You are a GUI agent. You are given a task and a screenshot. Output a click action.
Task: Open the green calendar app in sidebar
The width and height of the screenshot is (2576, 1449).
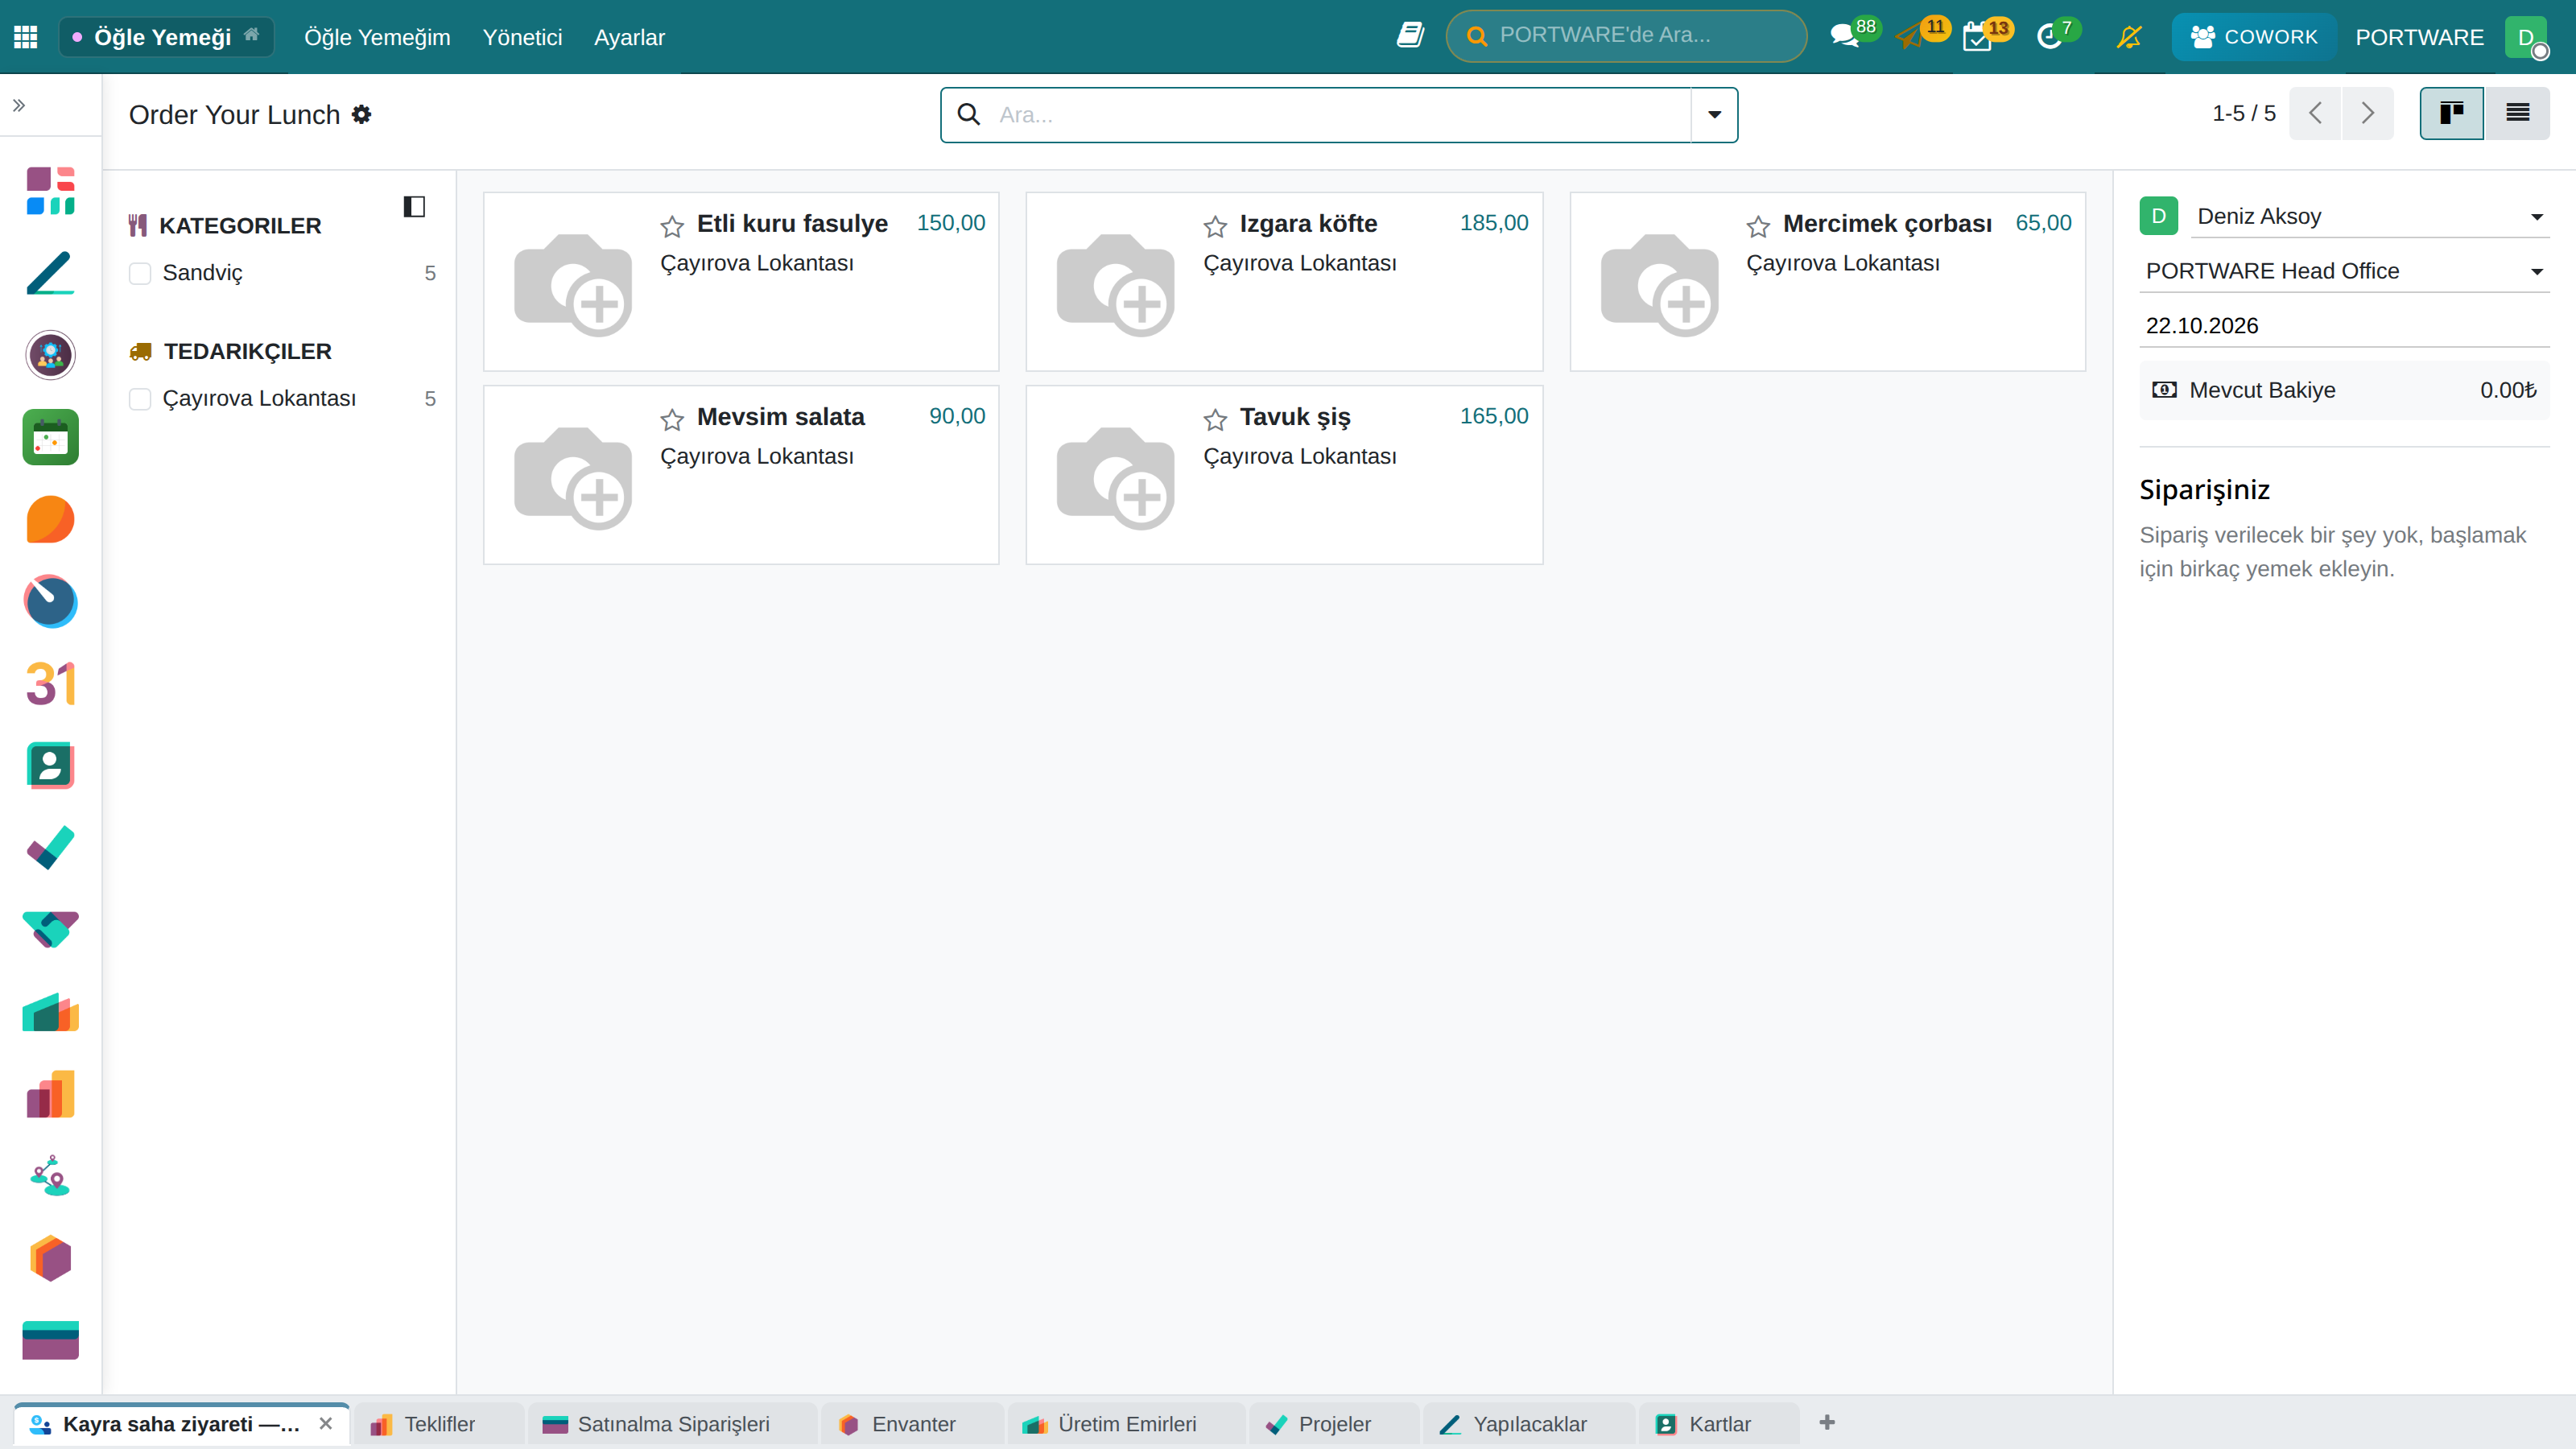50,437
